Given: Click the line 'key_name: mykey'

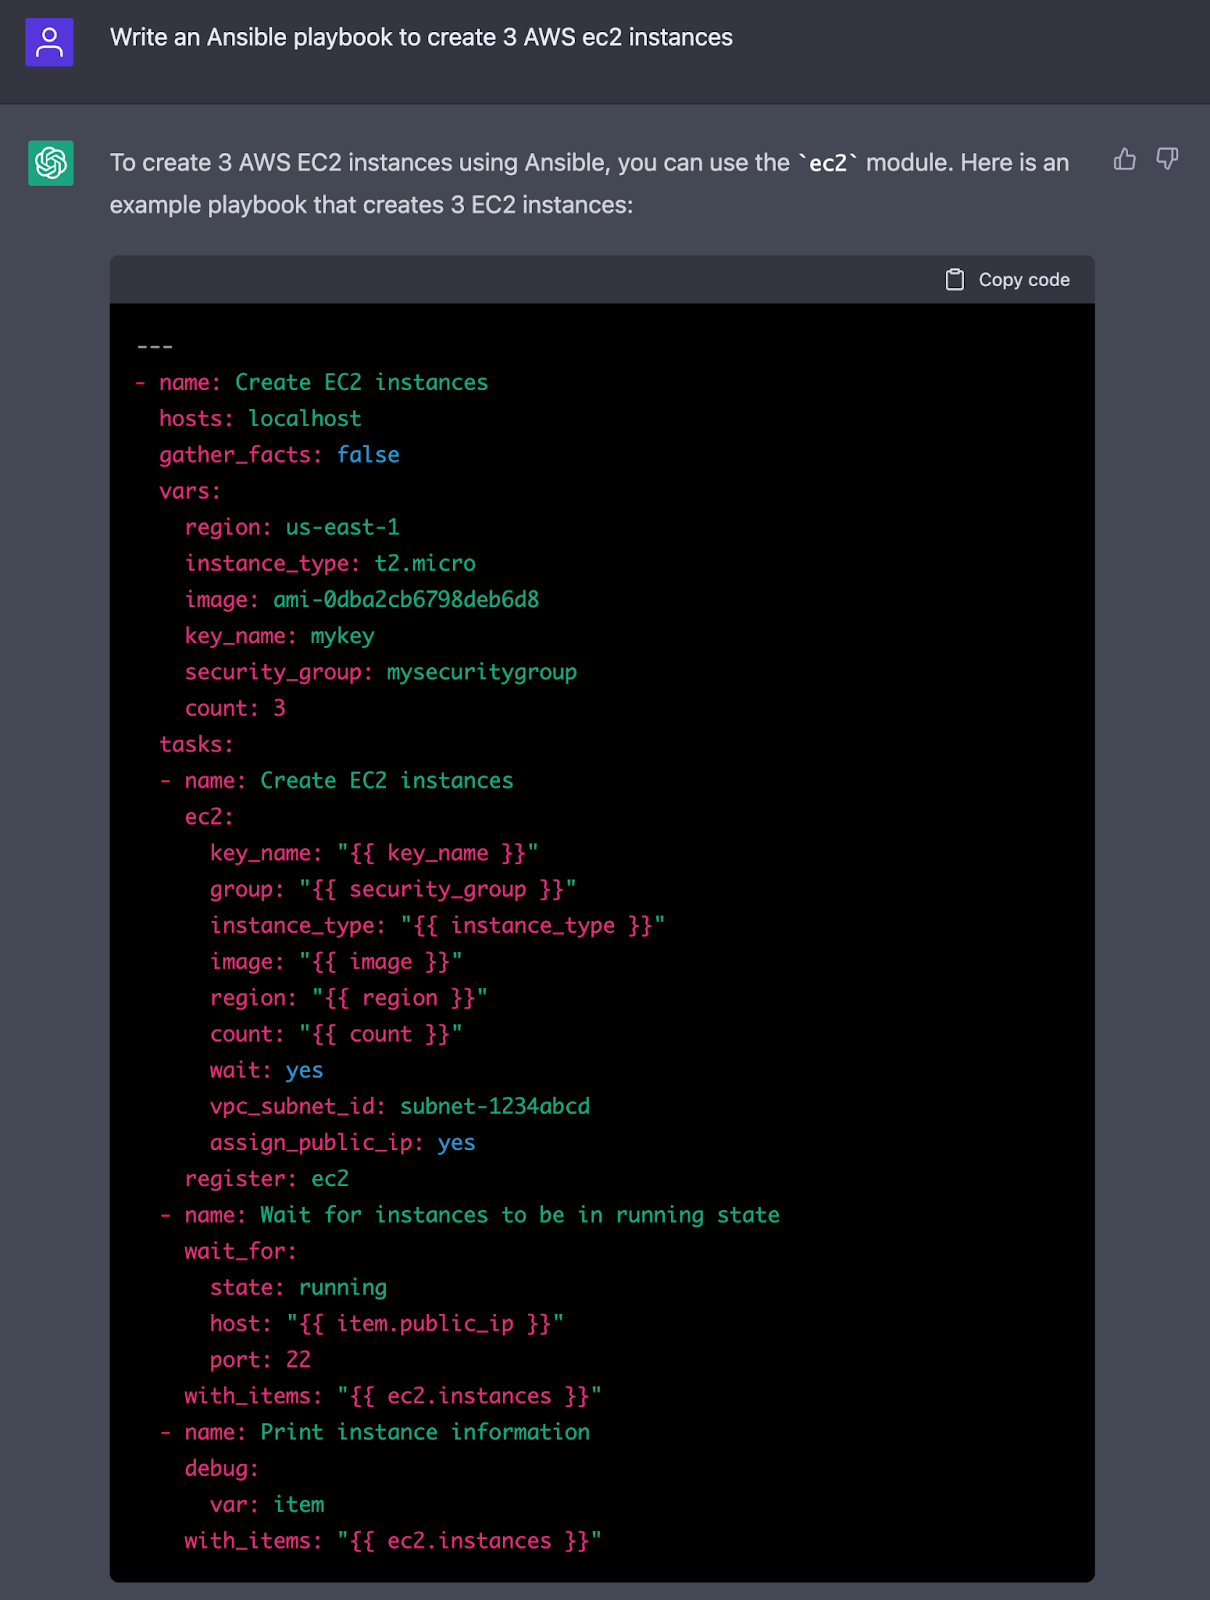Looking at the screenshot, I should pyautogui.click(x=279, y=636).
